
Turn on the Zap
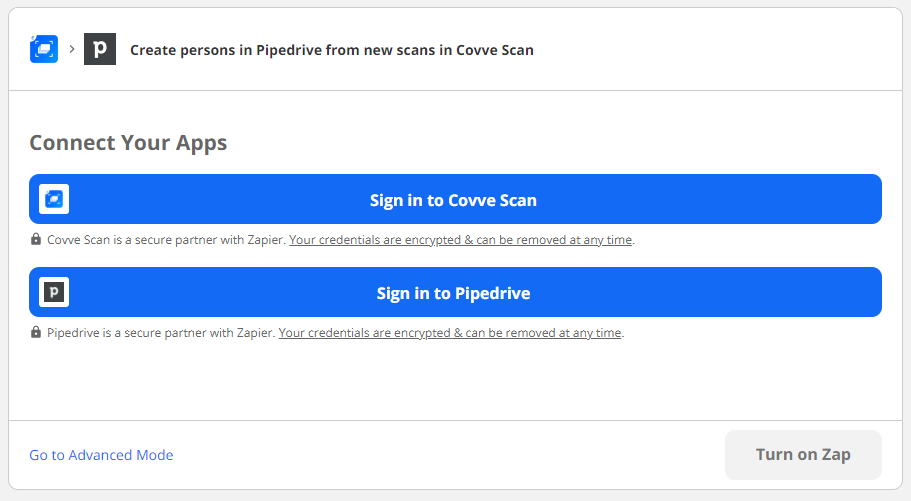click(803, 455)
